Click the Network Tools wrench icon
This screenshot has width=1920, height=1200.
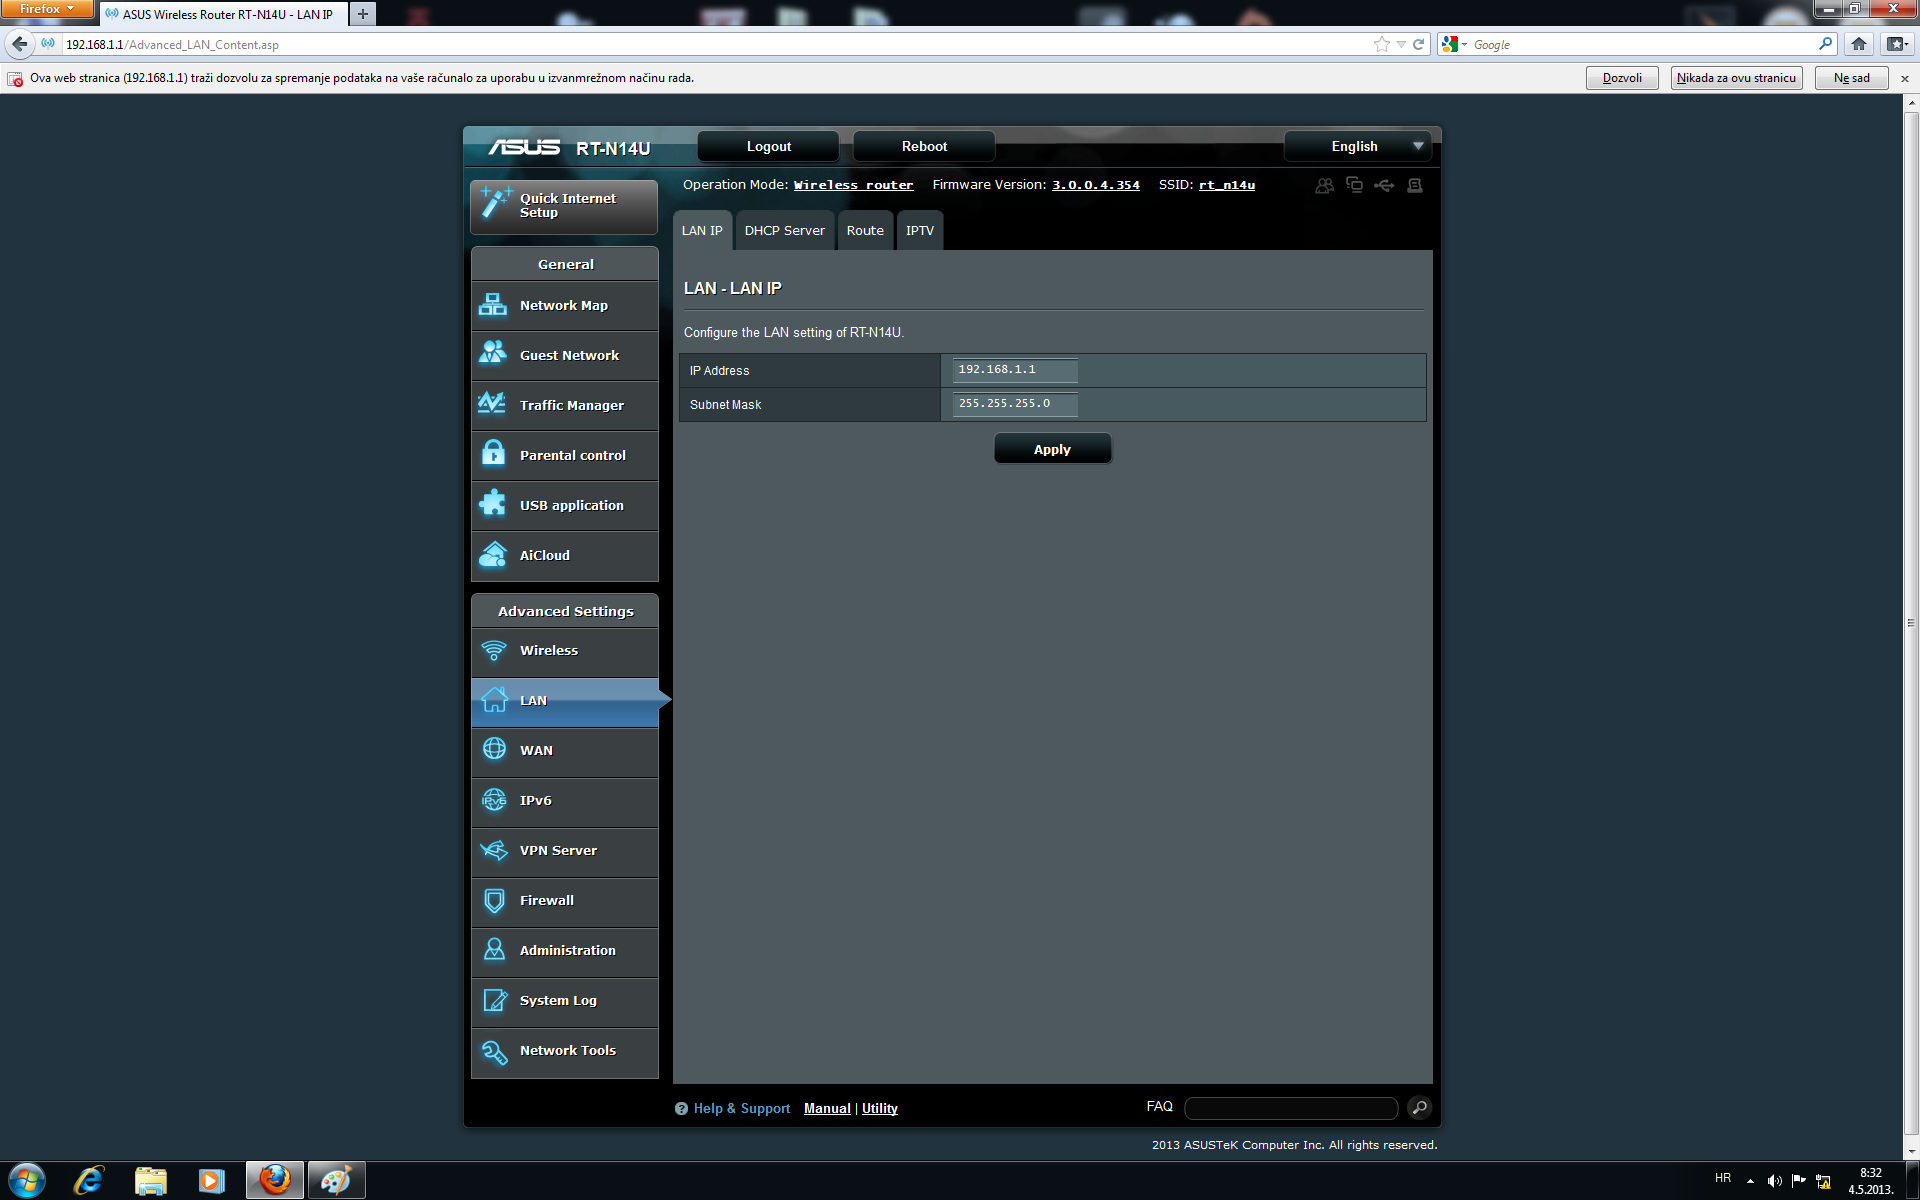tap(495, 1051)
